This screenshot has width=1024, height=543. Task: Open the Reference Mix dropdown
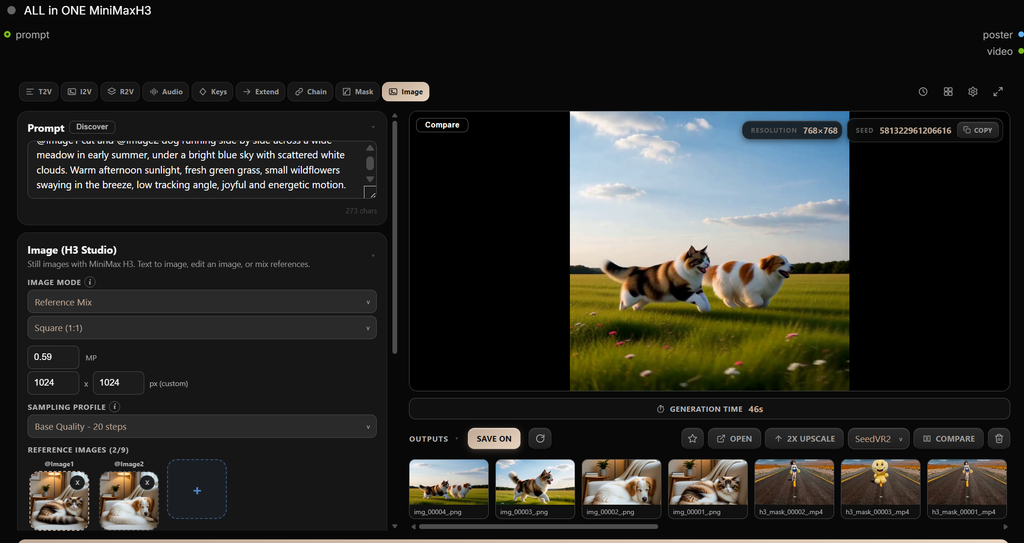(202, 302)
